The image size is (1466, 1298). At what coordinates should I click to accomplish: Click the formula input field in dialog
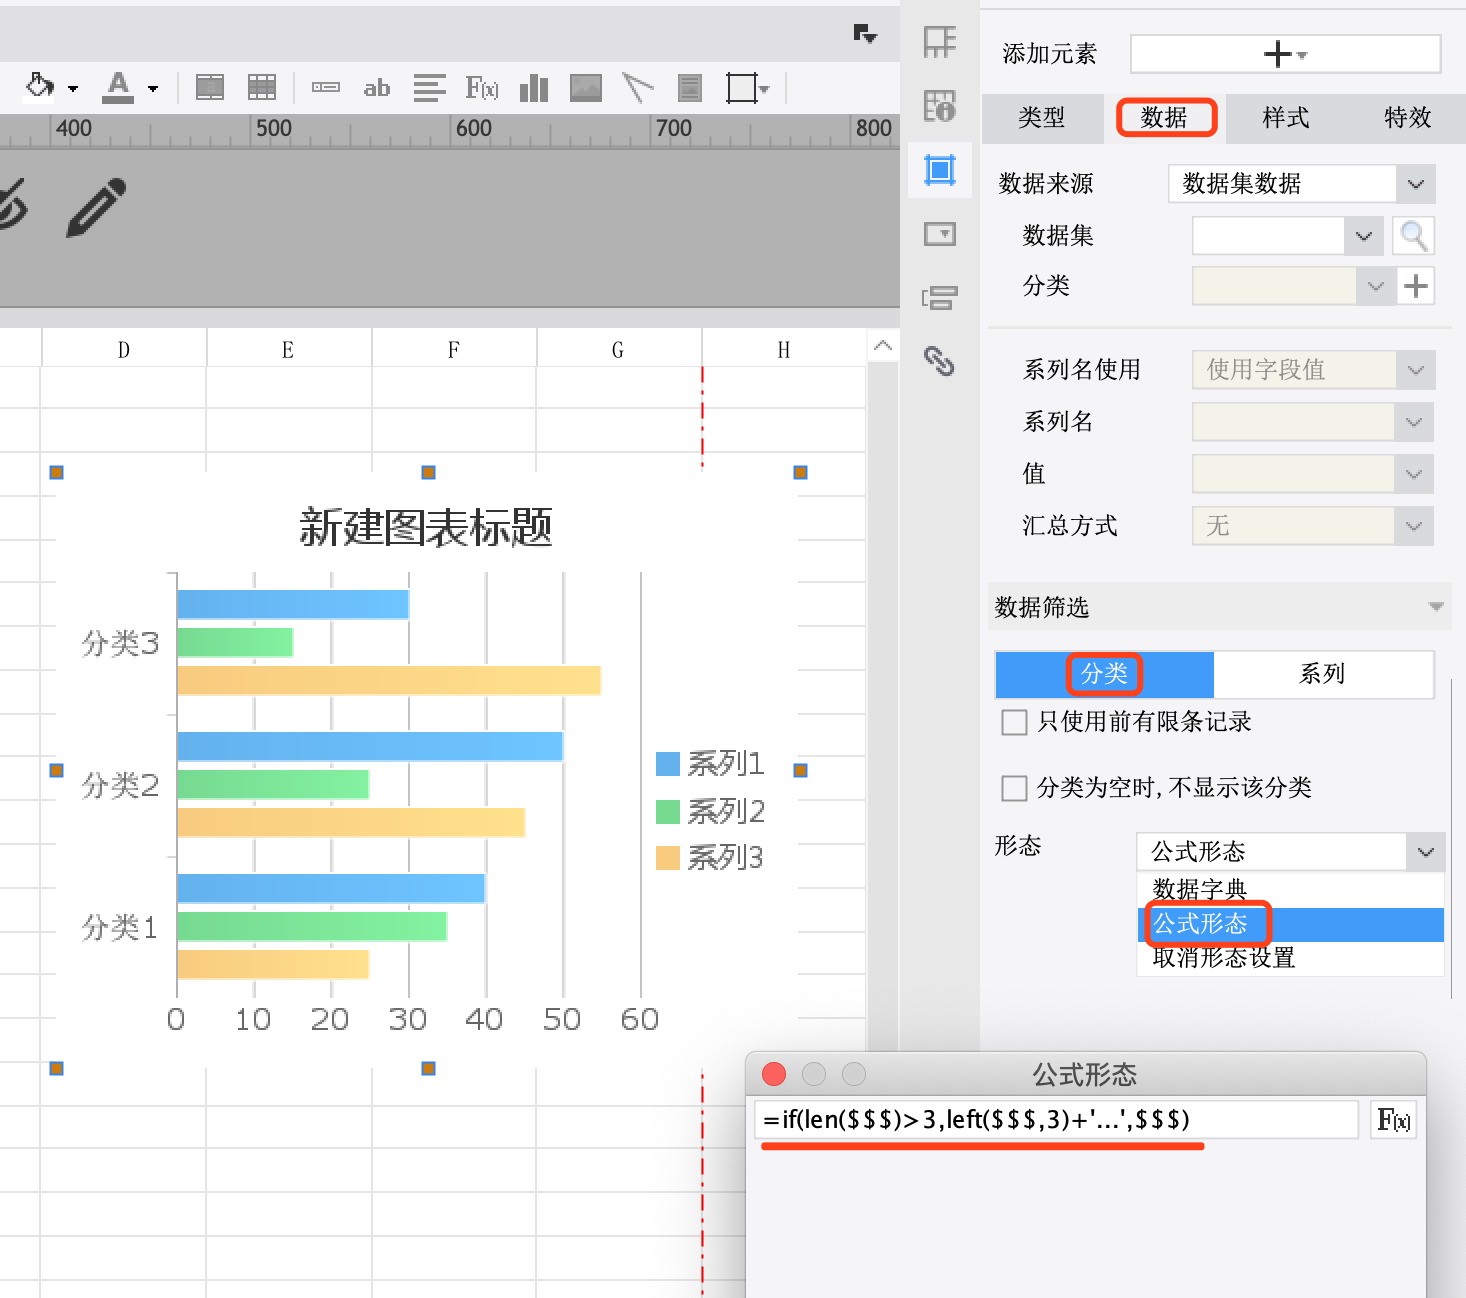tap(1056, 1120)
